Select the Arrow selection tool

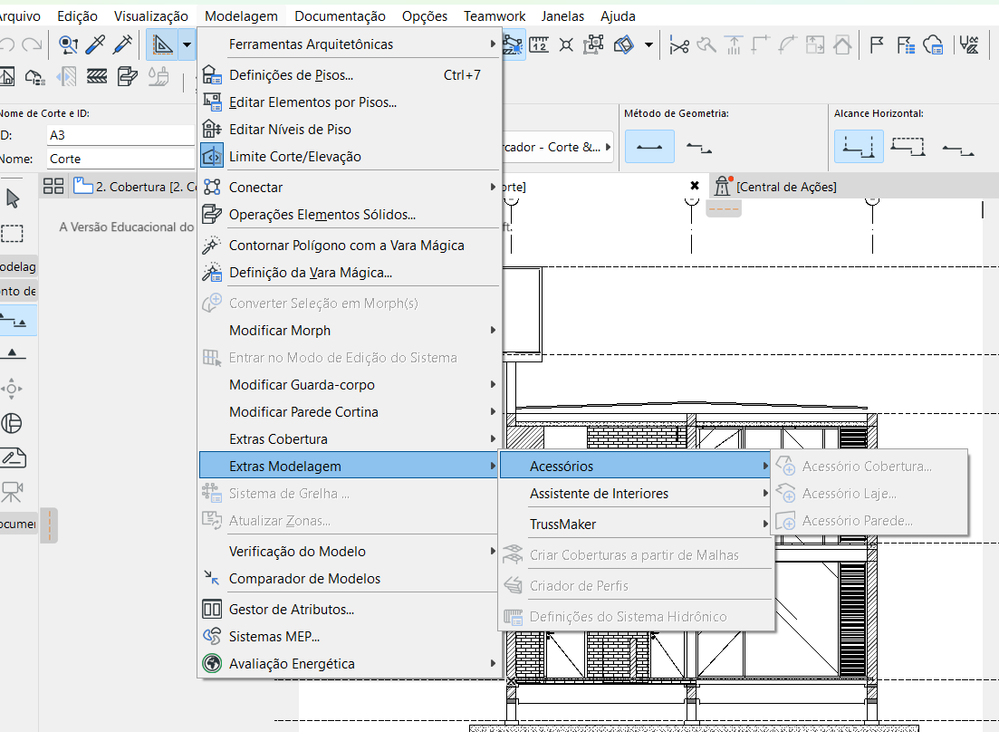click(x=12, y=198)
